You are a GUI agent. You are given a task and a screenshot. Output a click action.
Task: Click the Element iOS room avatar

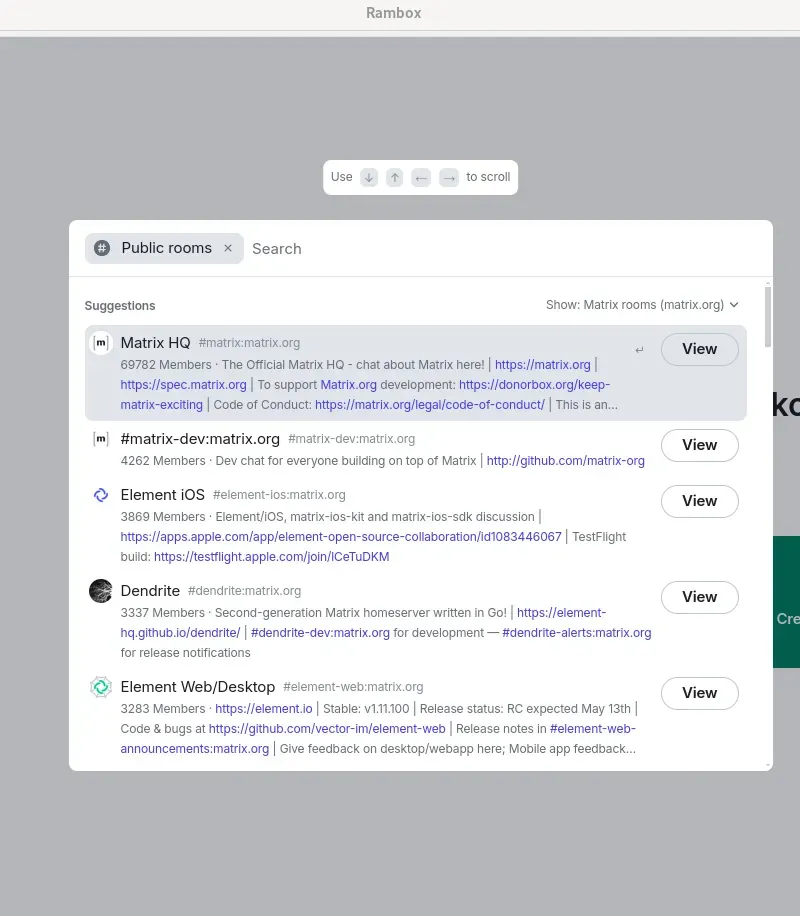(x=101, y=495)
